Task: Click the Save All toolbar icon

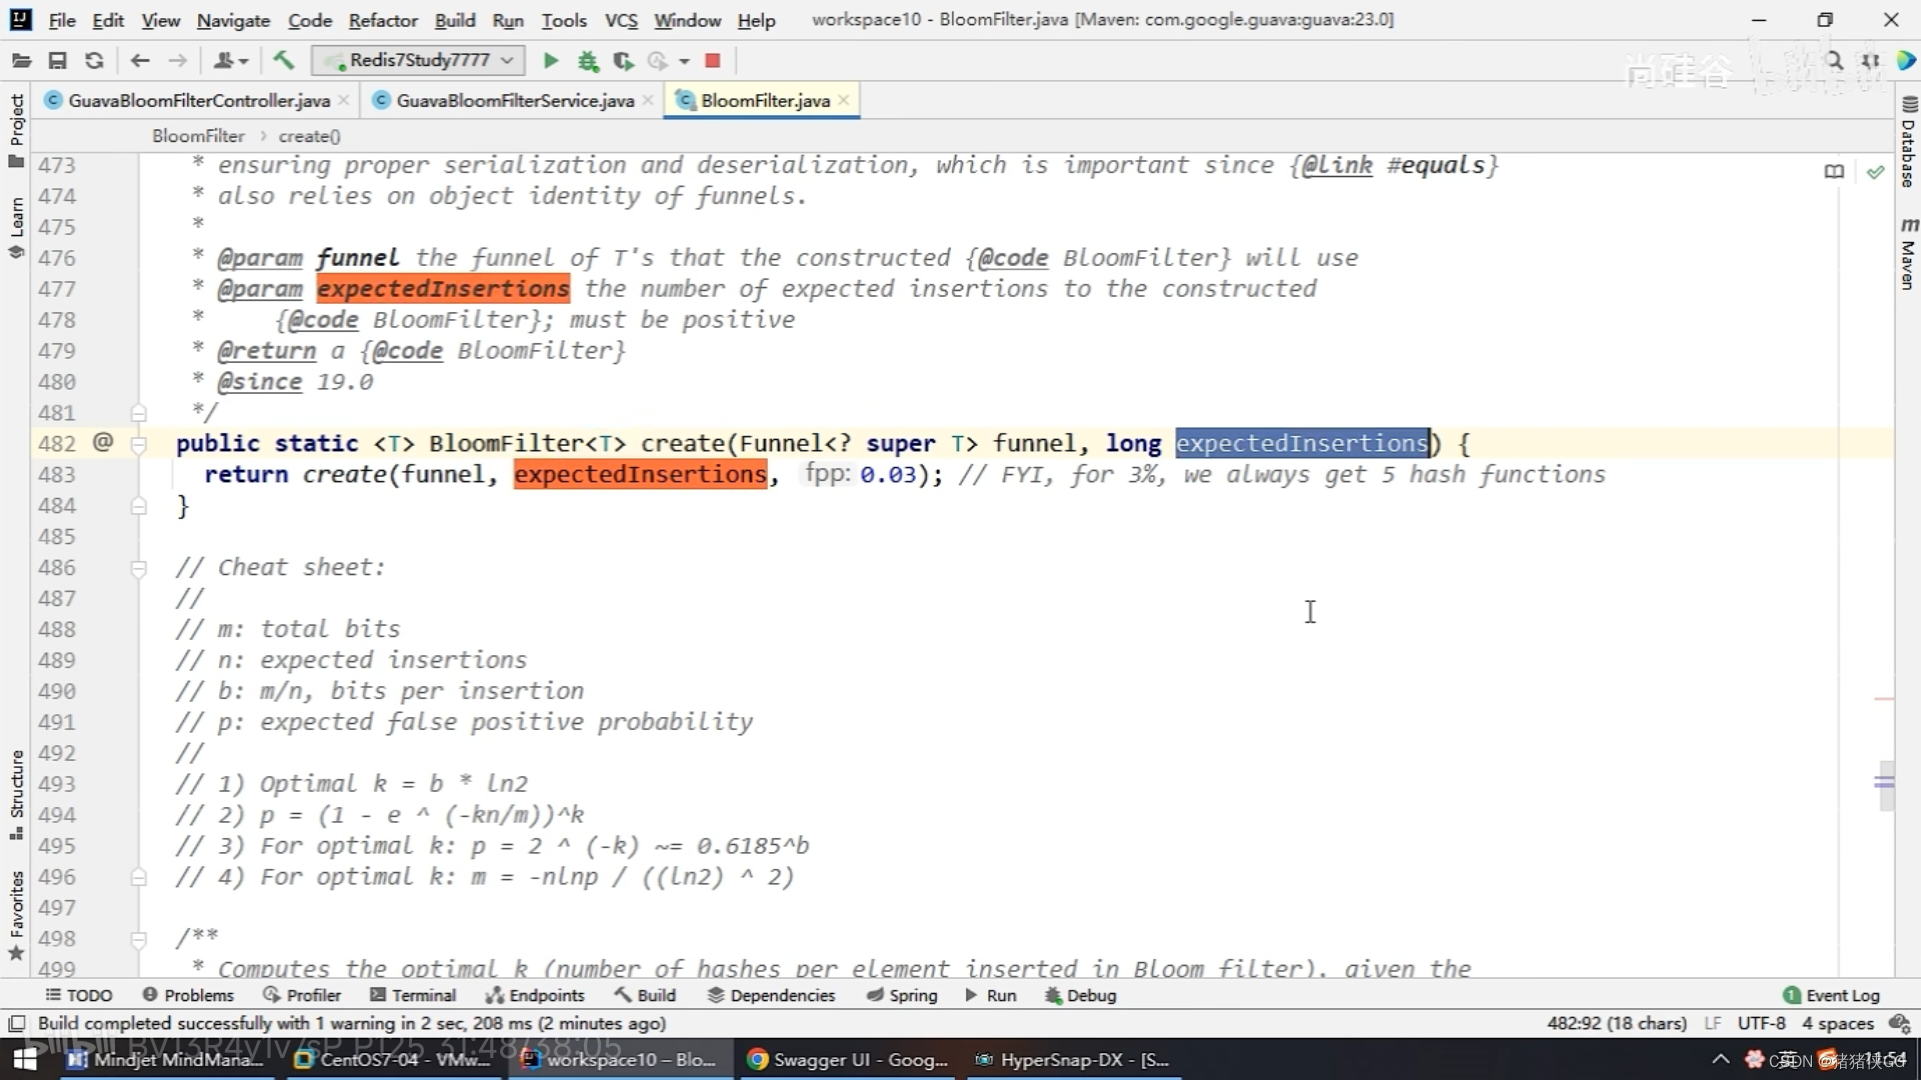Action: (x=57, y=61)
